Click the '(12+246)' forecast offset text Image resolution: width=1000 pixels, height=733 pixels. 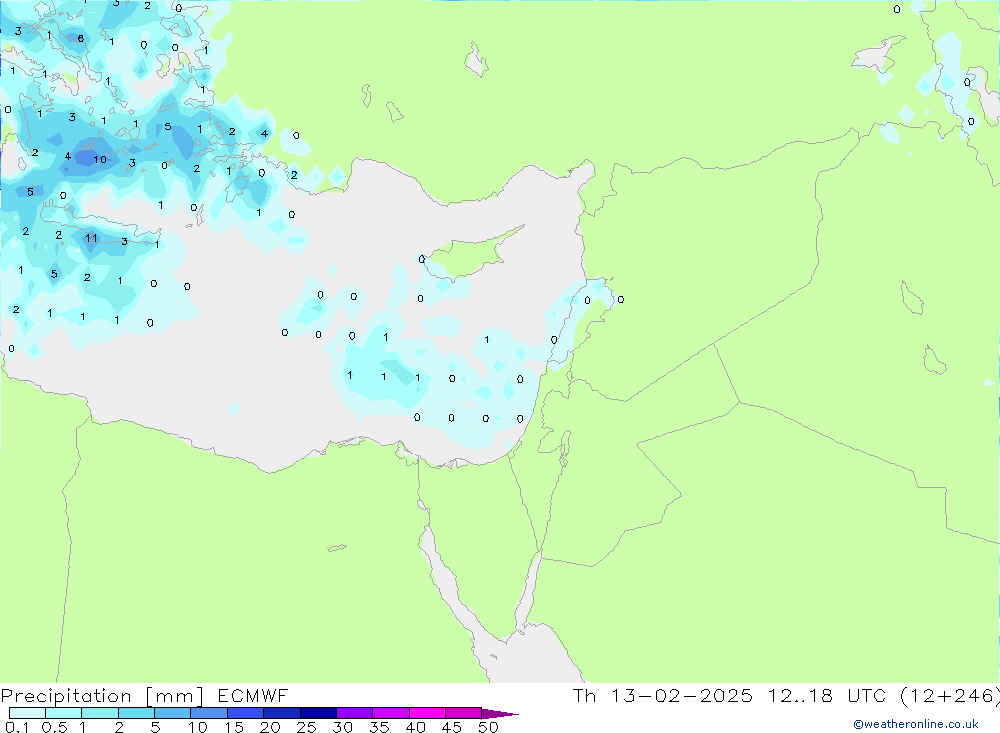click(950, 696)
